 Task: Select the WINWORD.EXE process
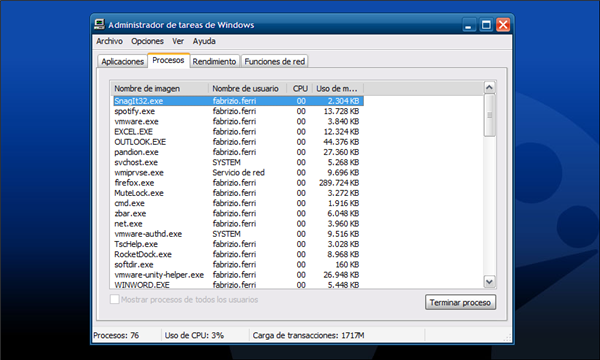[x=238, y=285]
